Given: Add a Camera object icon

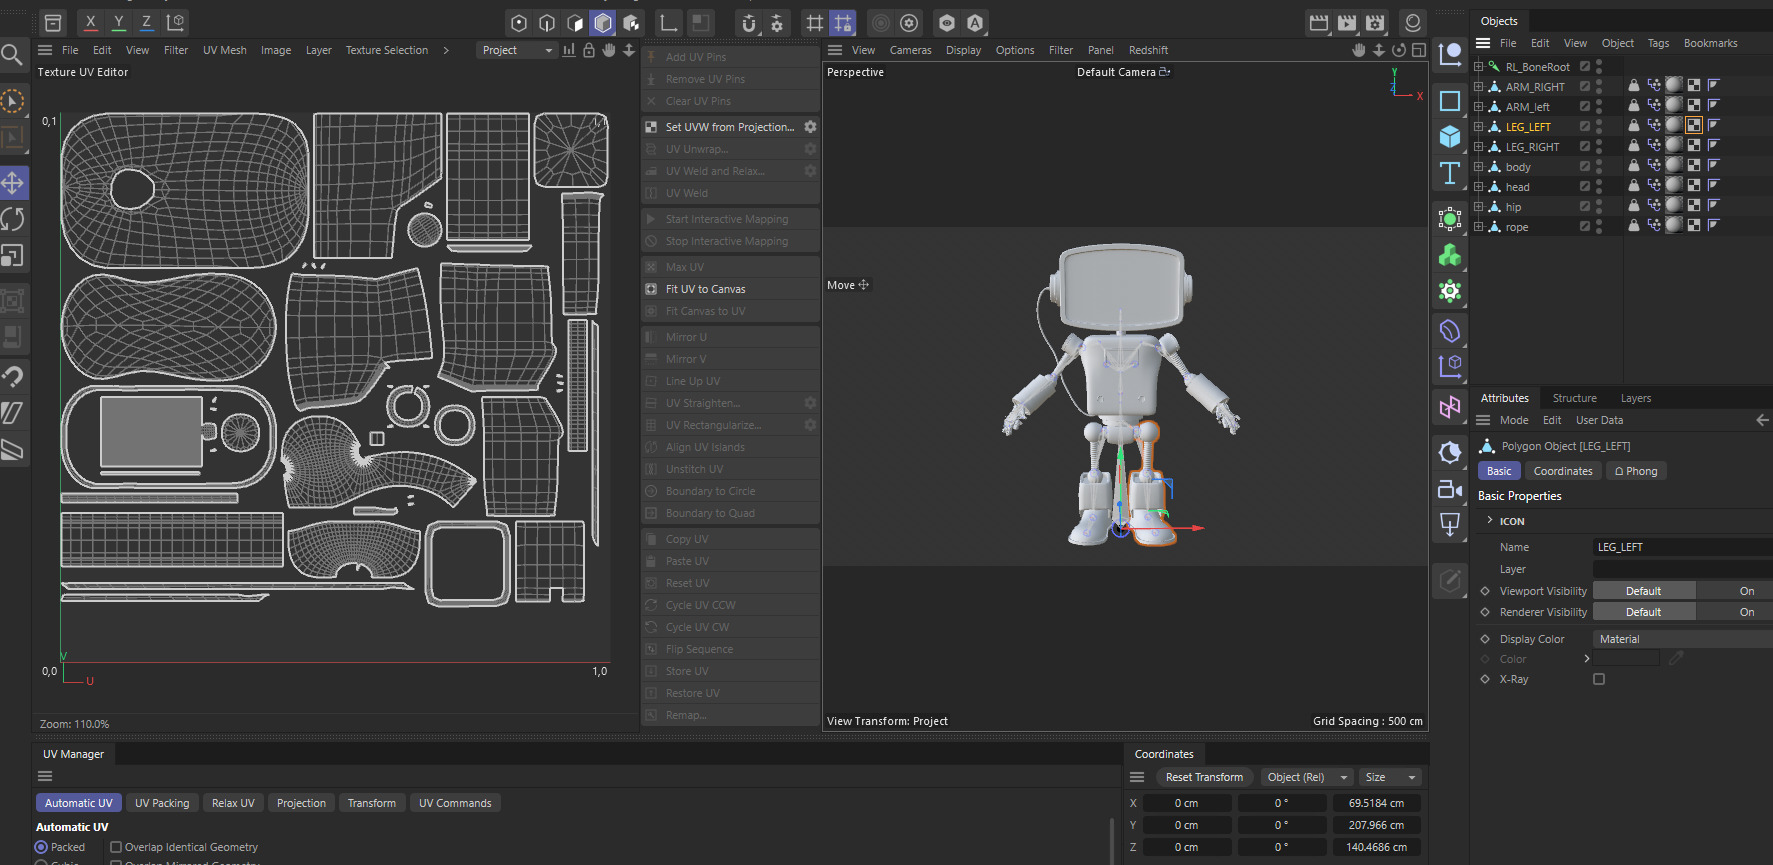Looking at the screenshot, I should click(x=1450, y=489).
